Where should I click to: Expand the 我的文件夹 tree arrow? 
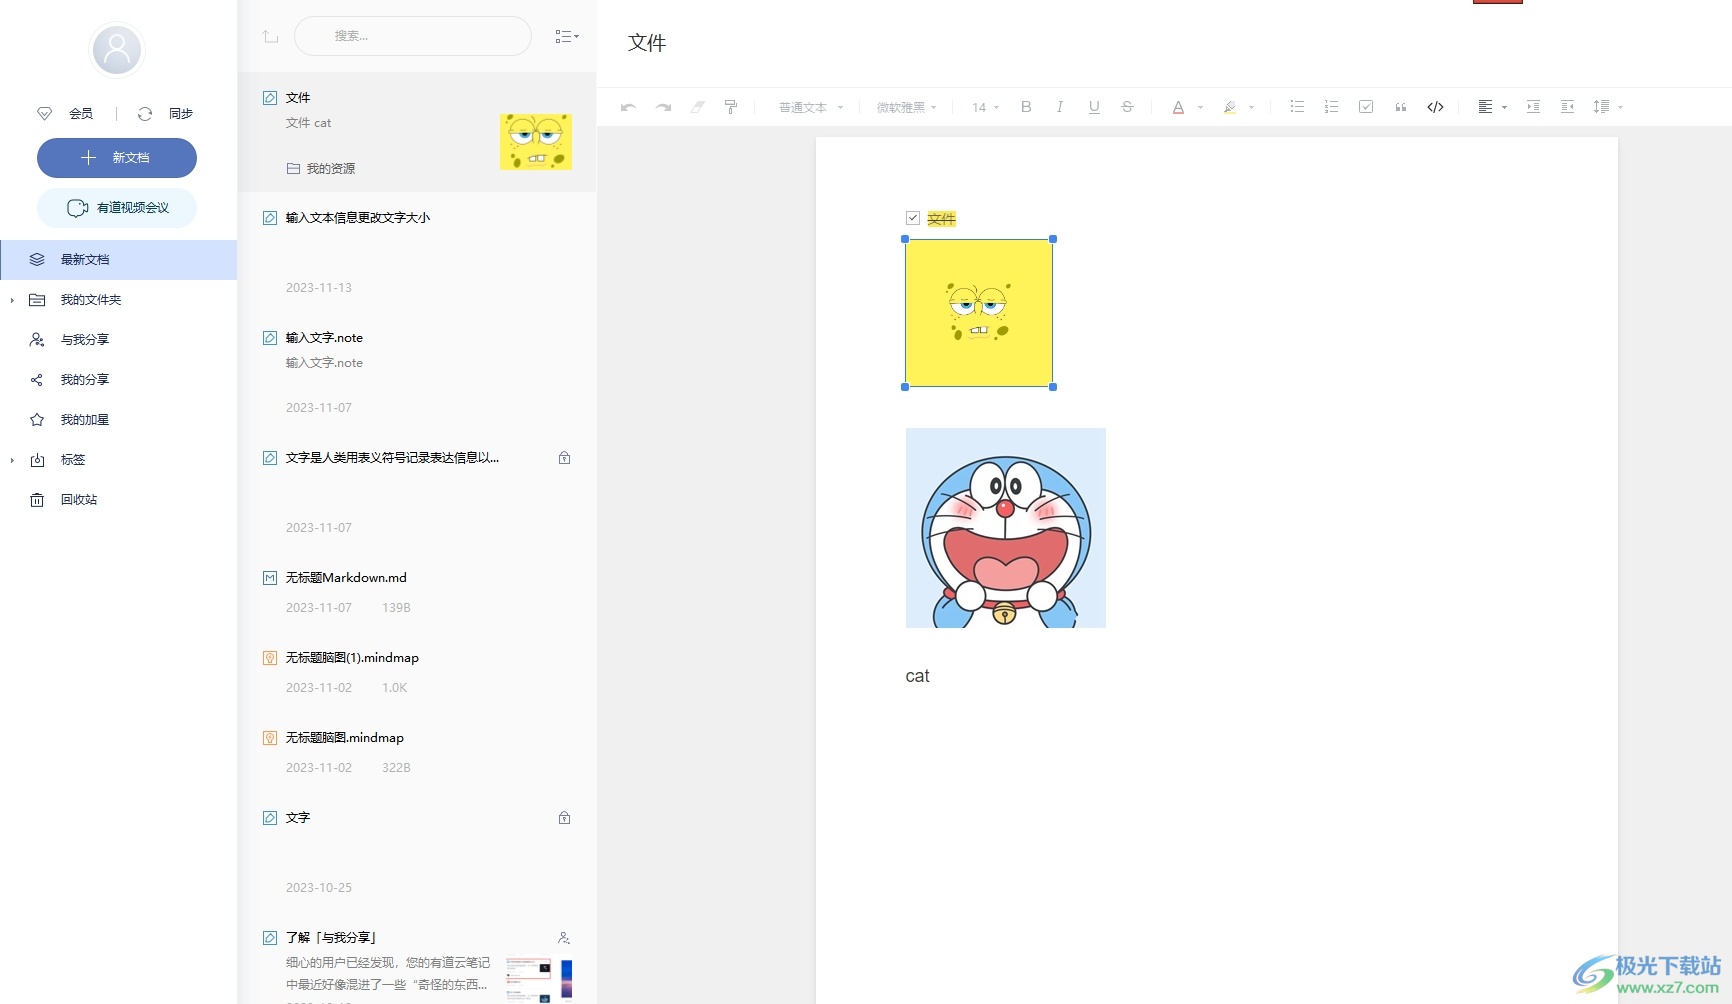pos(12,300)
